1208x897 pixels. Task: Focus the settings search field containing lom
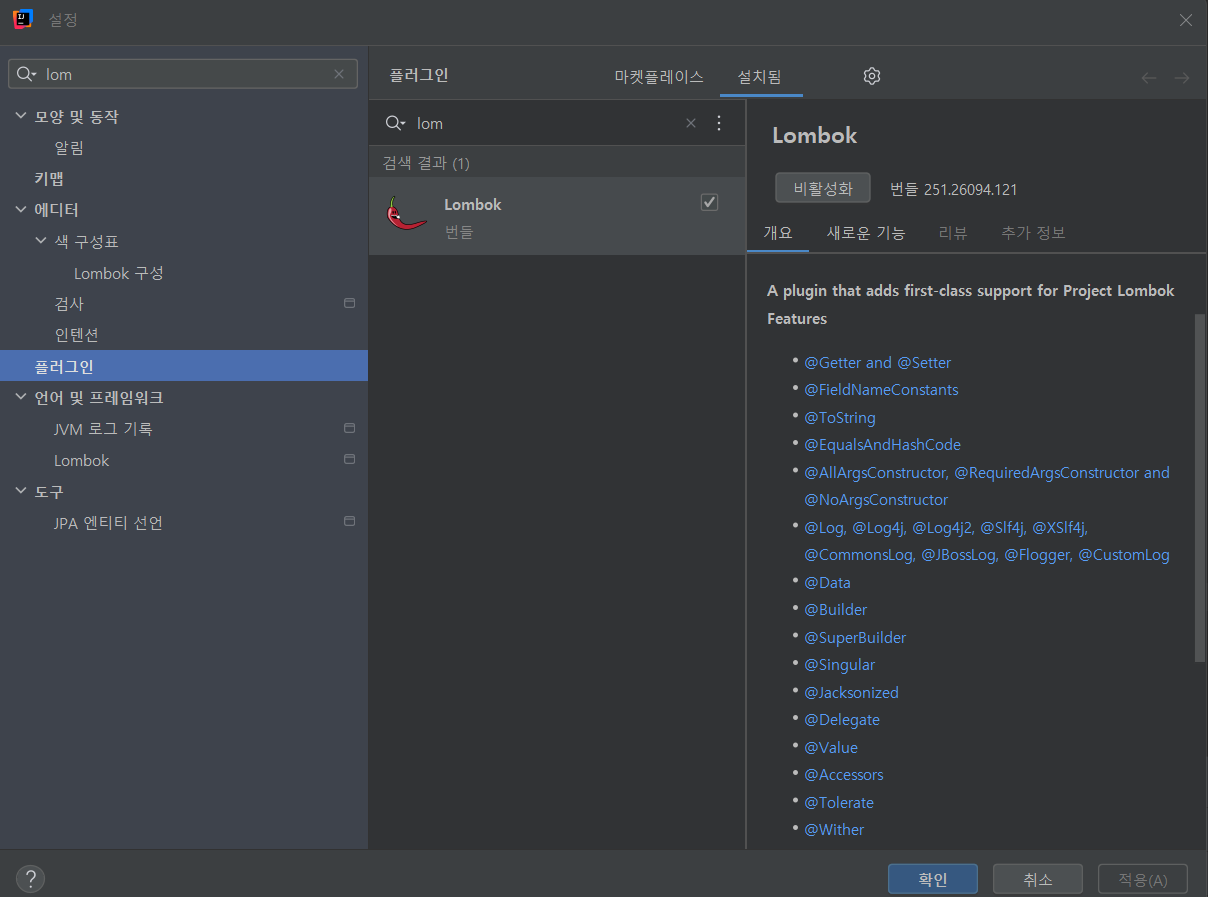pos(183,74)
